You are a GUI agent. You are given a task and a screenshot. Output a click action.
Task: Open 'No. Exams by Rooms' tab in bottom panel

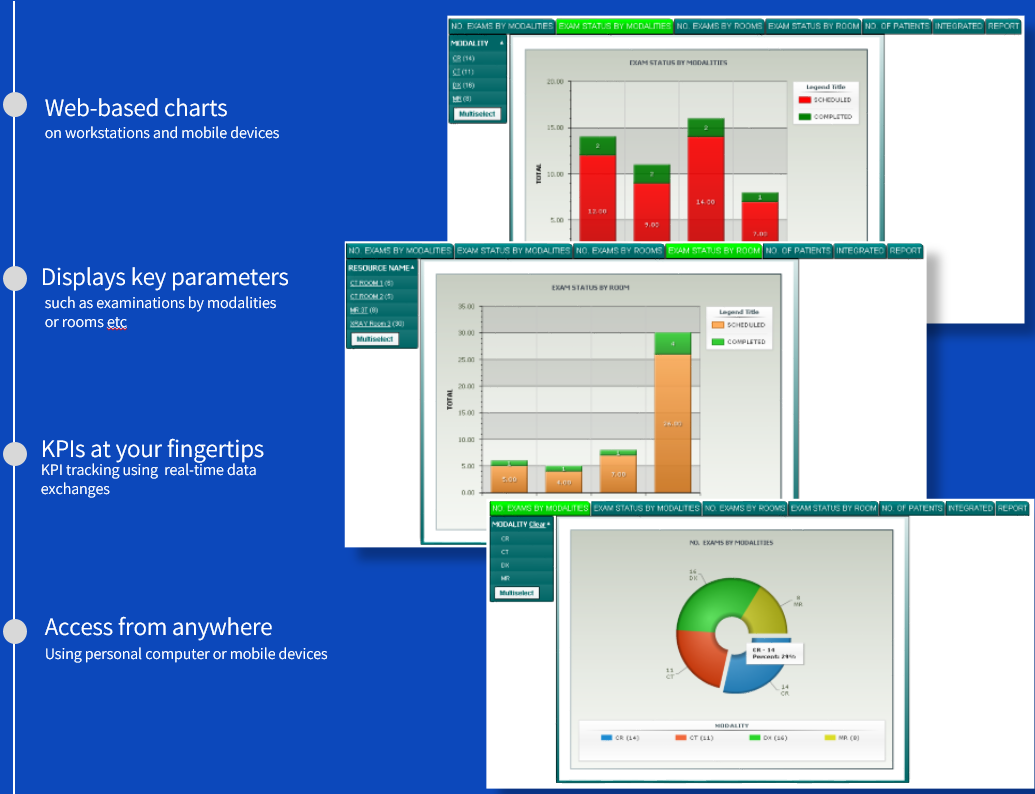(x=745, y=508)
